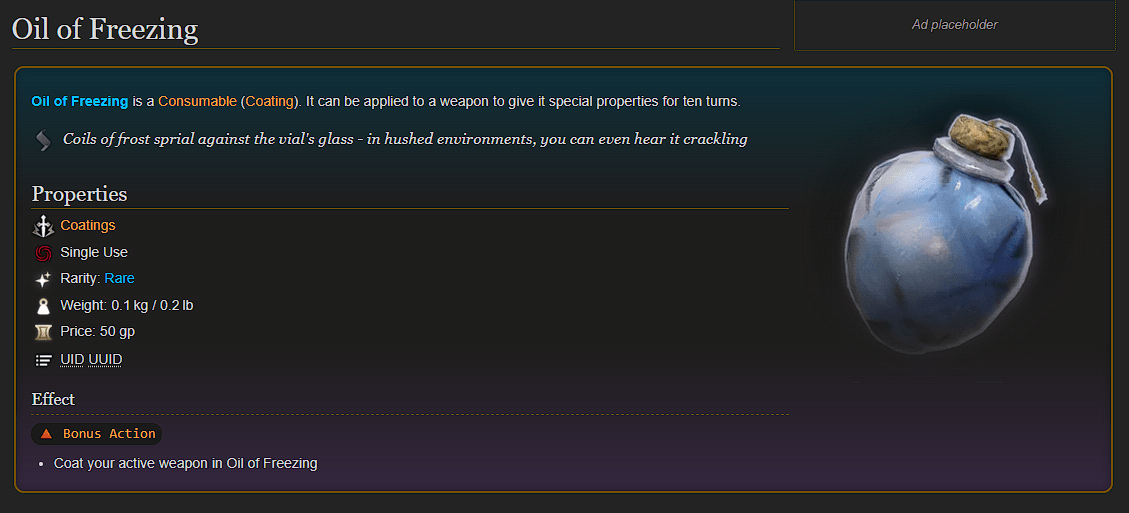This screenshot has height=513, width=1129.
Task: Follow the orange Coatings property link
Action: pos(88,226)
